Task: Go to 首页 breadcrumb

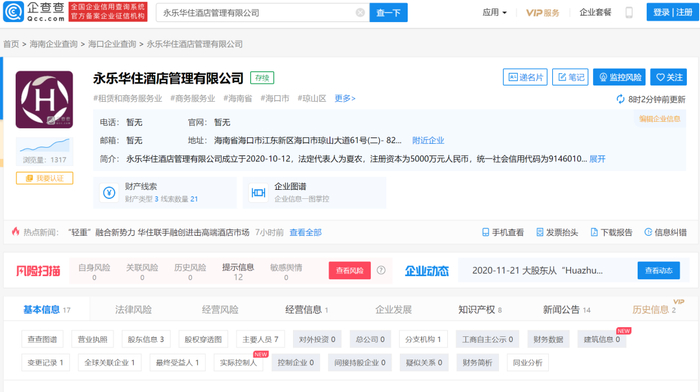Action: click(11, 44)
